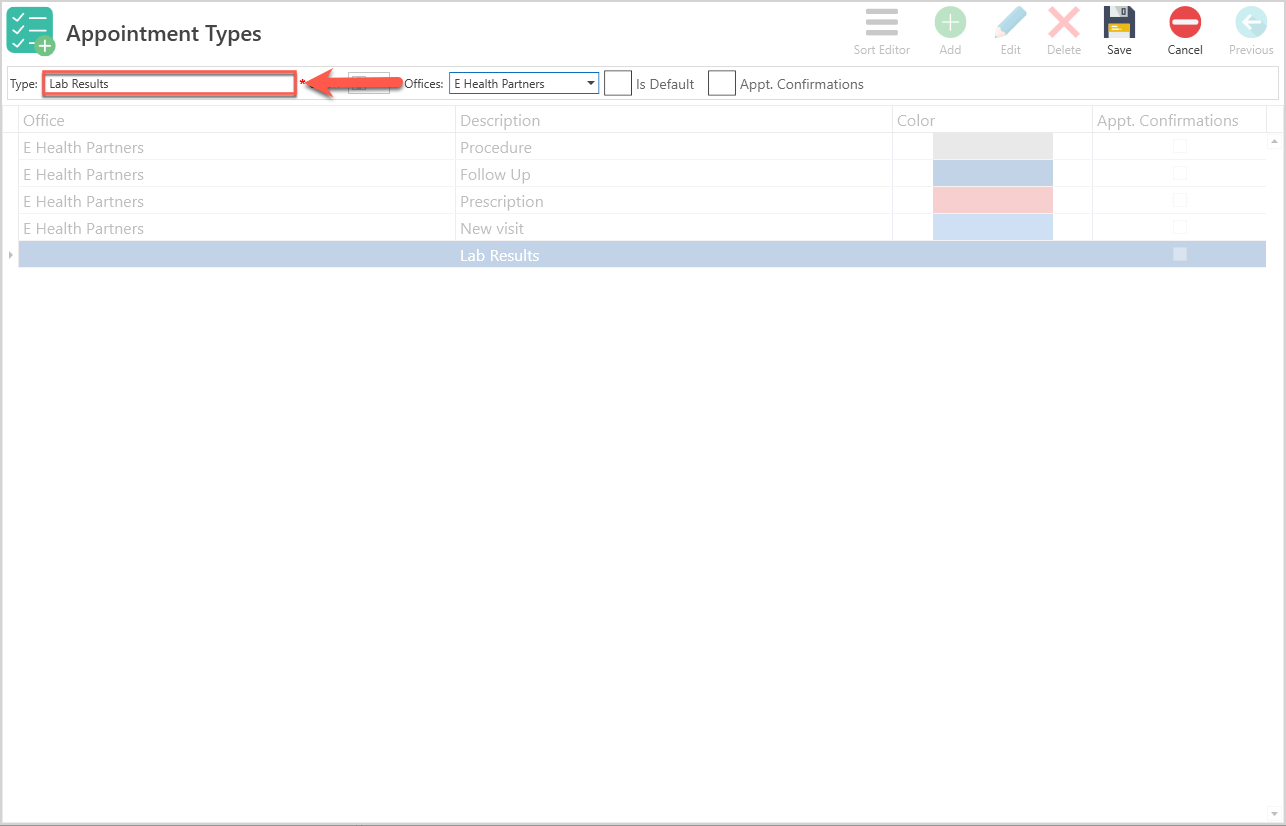Click E Health Partners in Prescription row
Image resolution: width=1286 pixels, height=826 pixels.
84,201
